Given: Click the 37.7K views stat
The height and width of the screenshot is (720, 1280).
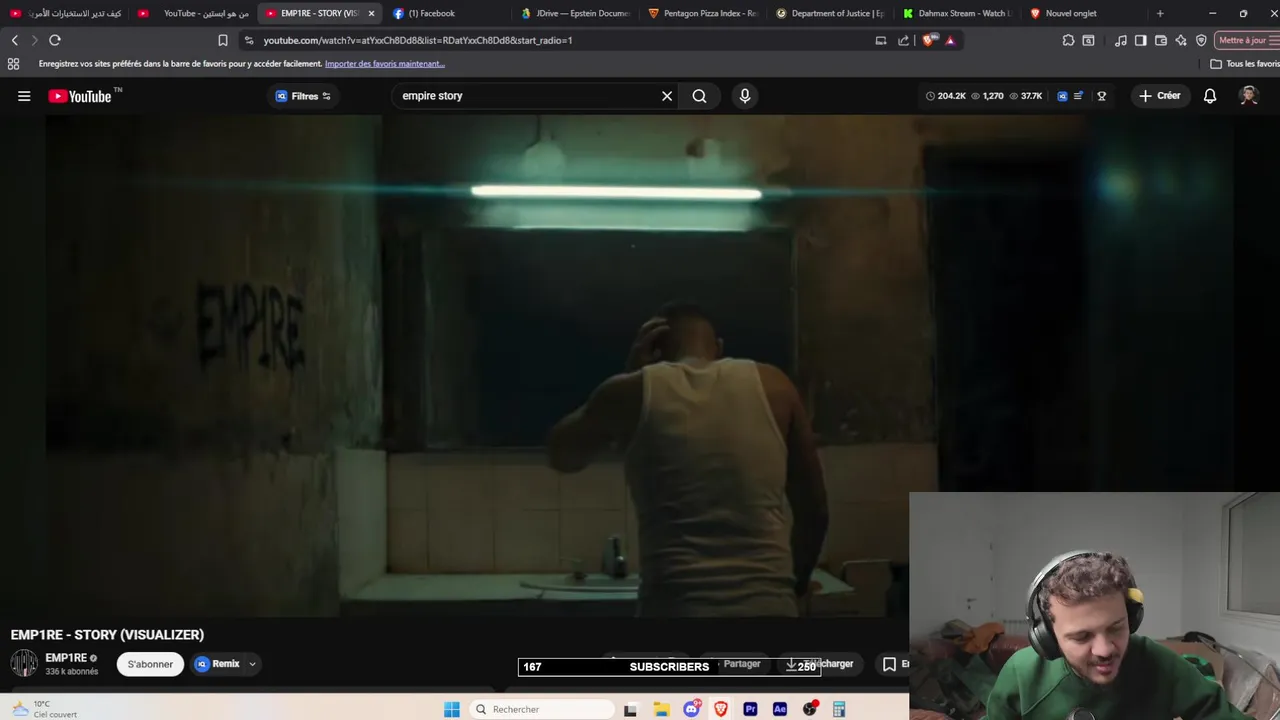Looking at the screenshot, I should tap(1026, 96).
